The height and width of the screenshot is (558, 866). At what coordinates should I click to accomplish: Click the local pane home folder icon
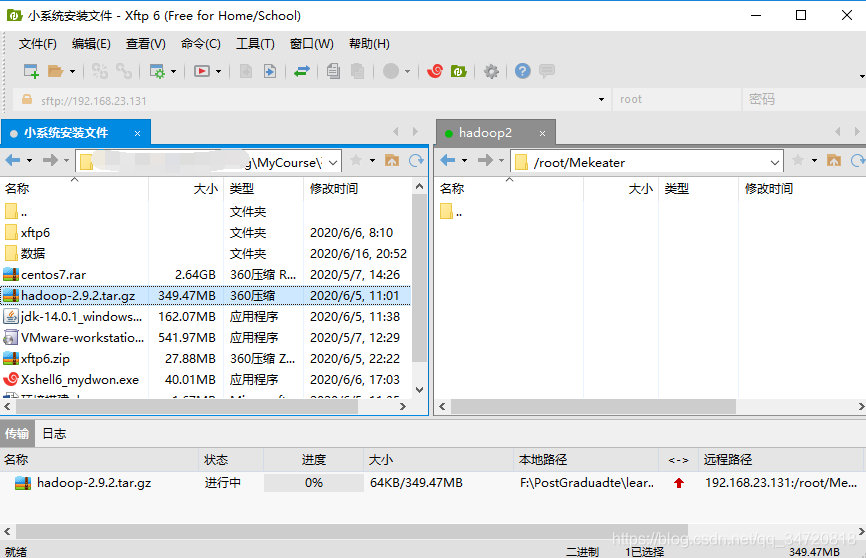(392, 160)
